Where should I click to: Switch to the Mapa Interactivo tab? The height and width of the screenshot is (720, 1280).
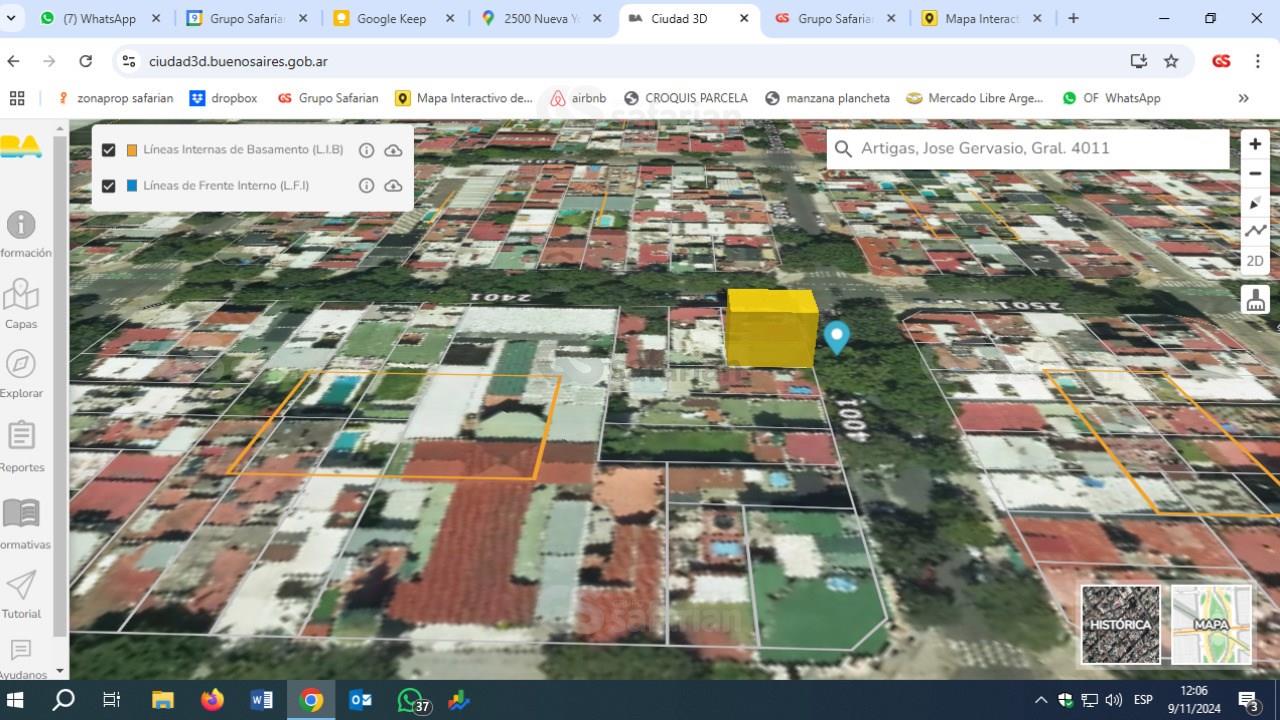click(x=980, y=18)
